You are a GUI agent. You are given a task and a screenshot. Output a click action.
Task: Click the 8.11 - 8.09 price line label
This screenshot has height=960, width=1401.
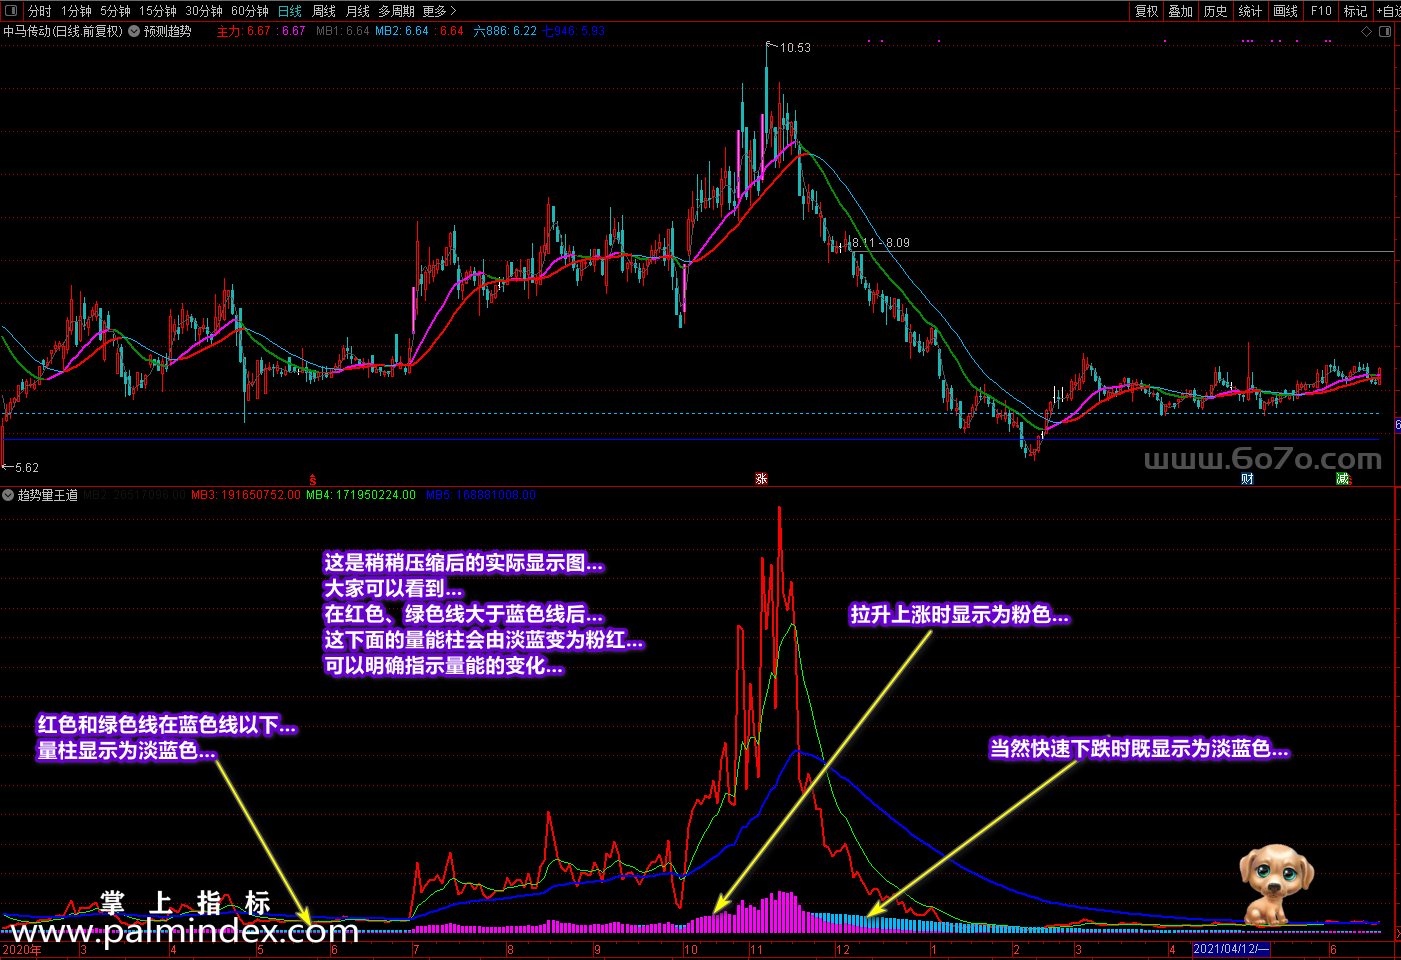(x=881, y=243)
